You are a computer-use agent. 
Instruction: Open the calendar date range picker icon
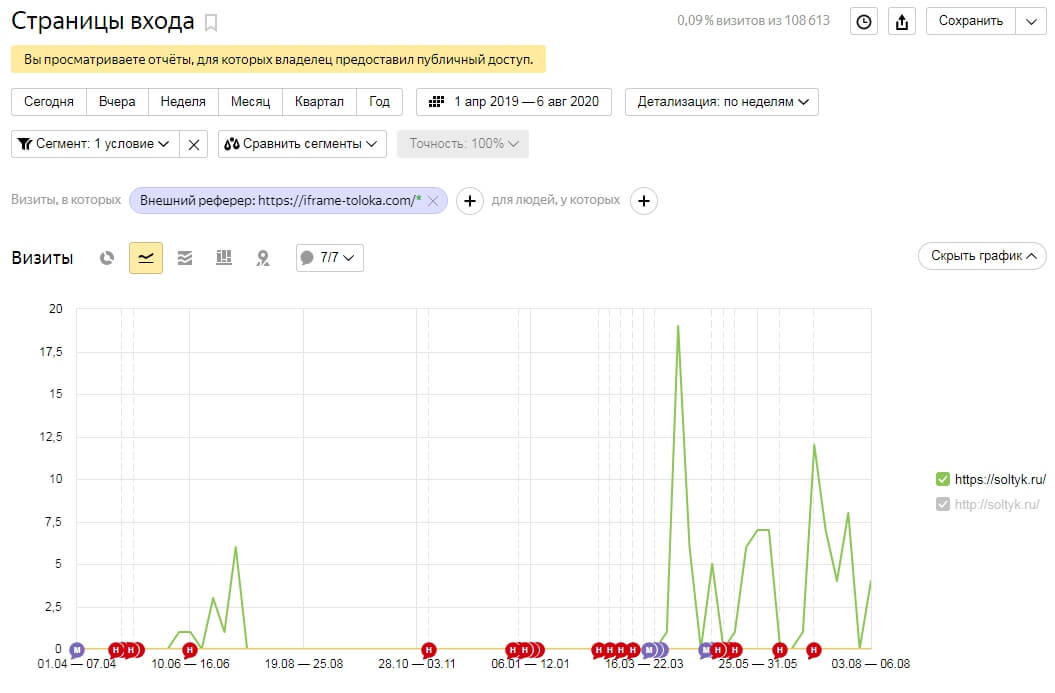tap(437, 102)
